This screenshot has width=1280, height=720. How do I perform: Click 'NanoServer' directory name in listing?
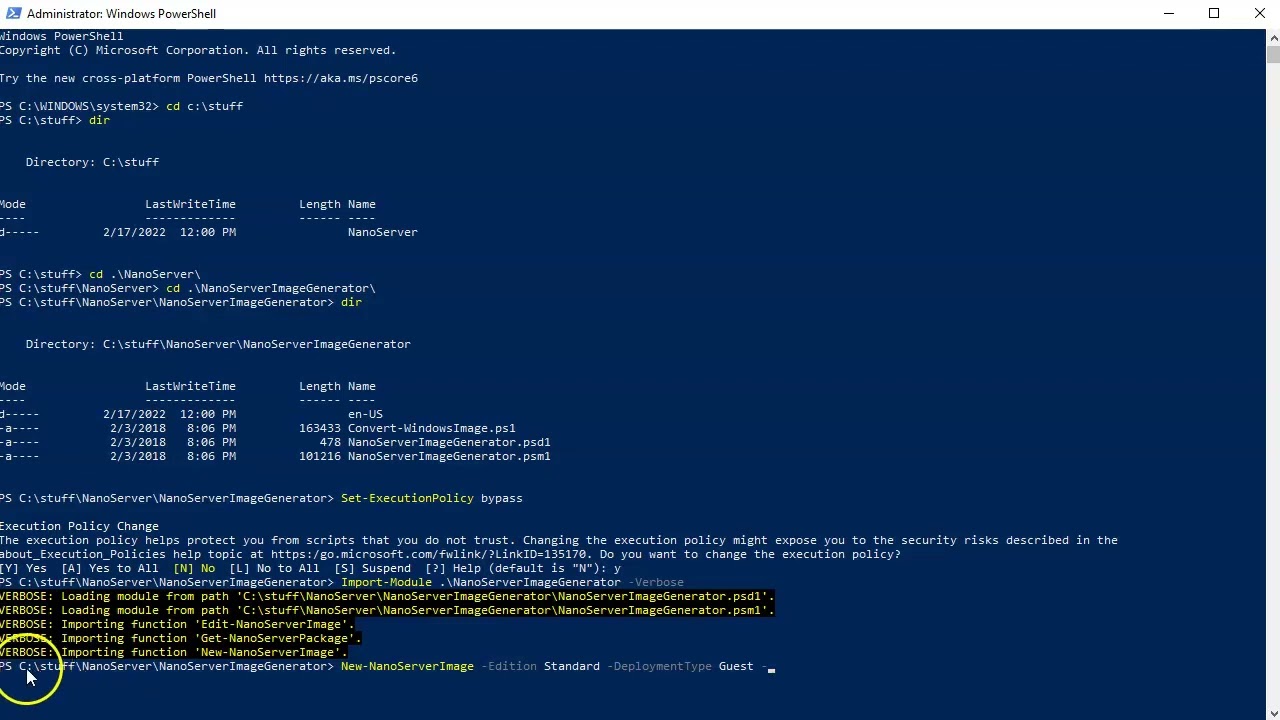tap(382, 232)
